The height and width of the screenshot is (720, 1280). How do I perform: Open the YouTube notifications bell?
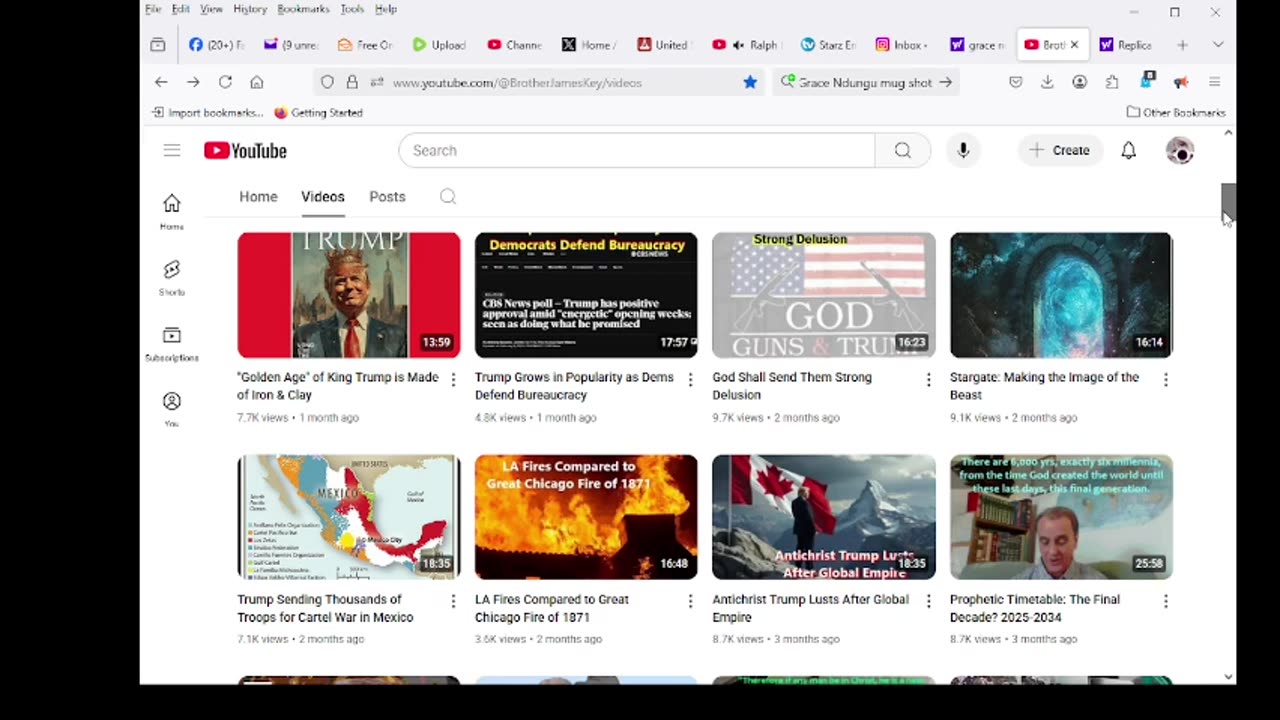pos(1129,150)
